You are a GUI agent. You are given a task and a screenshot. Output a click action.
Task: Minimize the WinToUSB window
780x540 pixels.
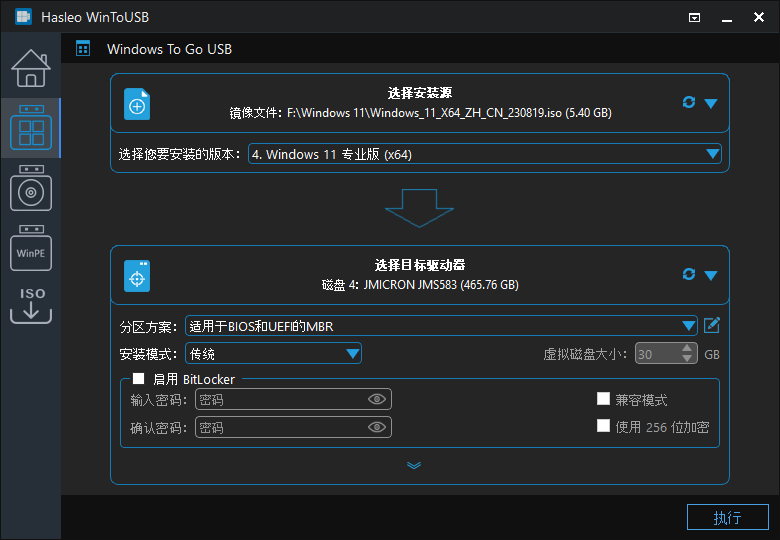727,20
